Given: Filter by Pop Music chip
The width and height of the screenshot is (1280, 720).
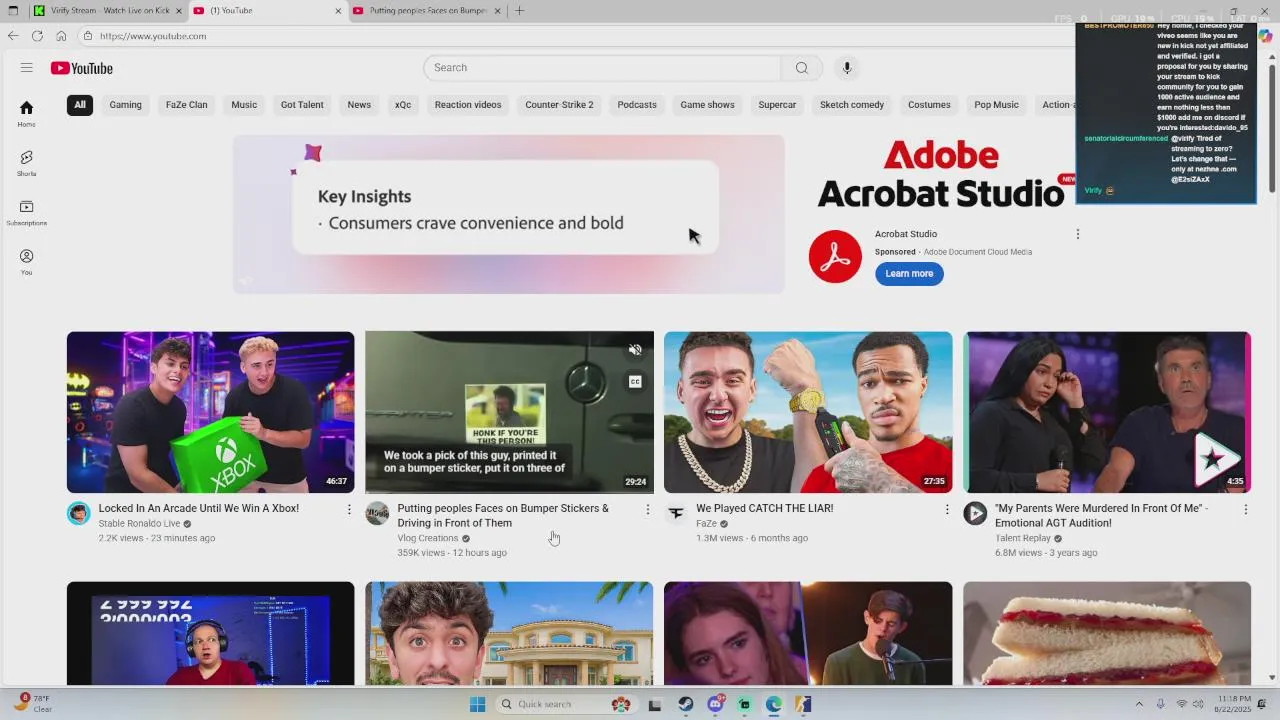Looking at the screenshot, I should pyautogui.click(x=996, y=105).
